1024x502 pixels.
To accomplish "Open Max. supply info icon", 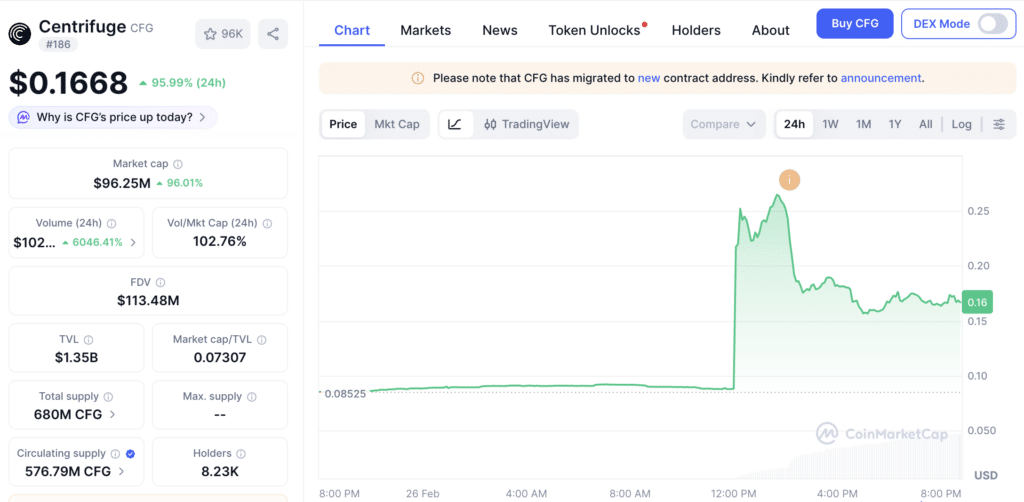I will point(251,396).
